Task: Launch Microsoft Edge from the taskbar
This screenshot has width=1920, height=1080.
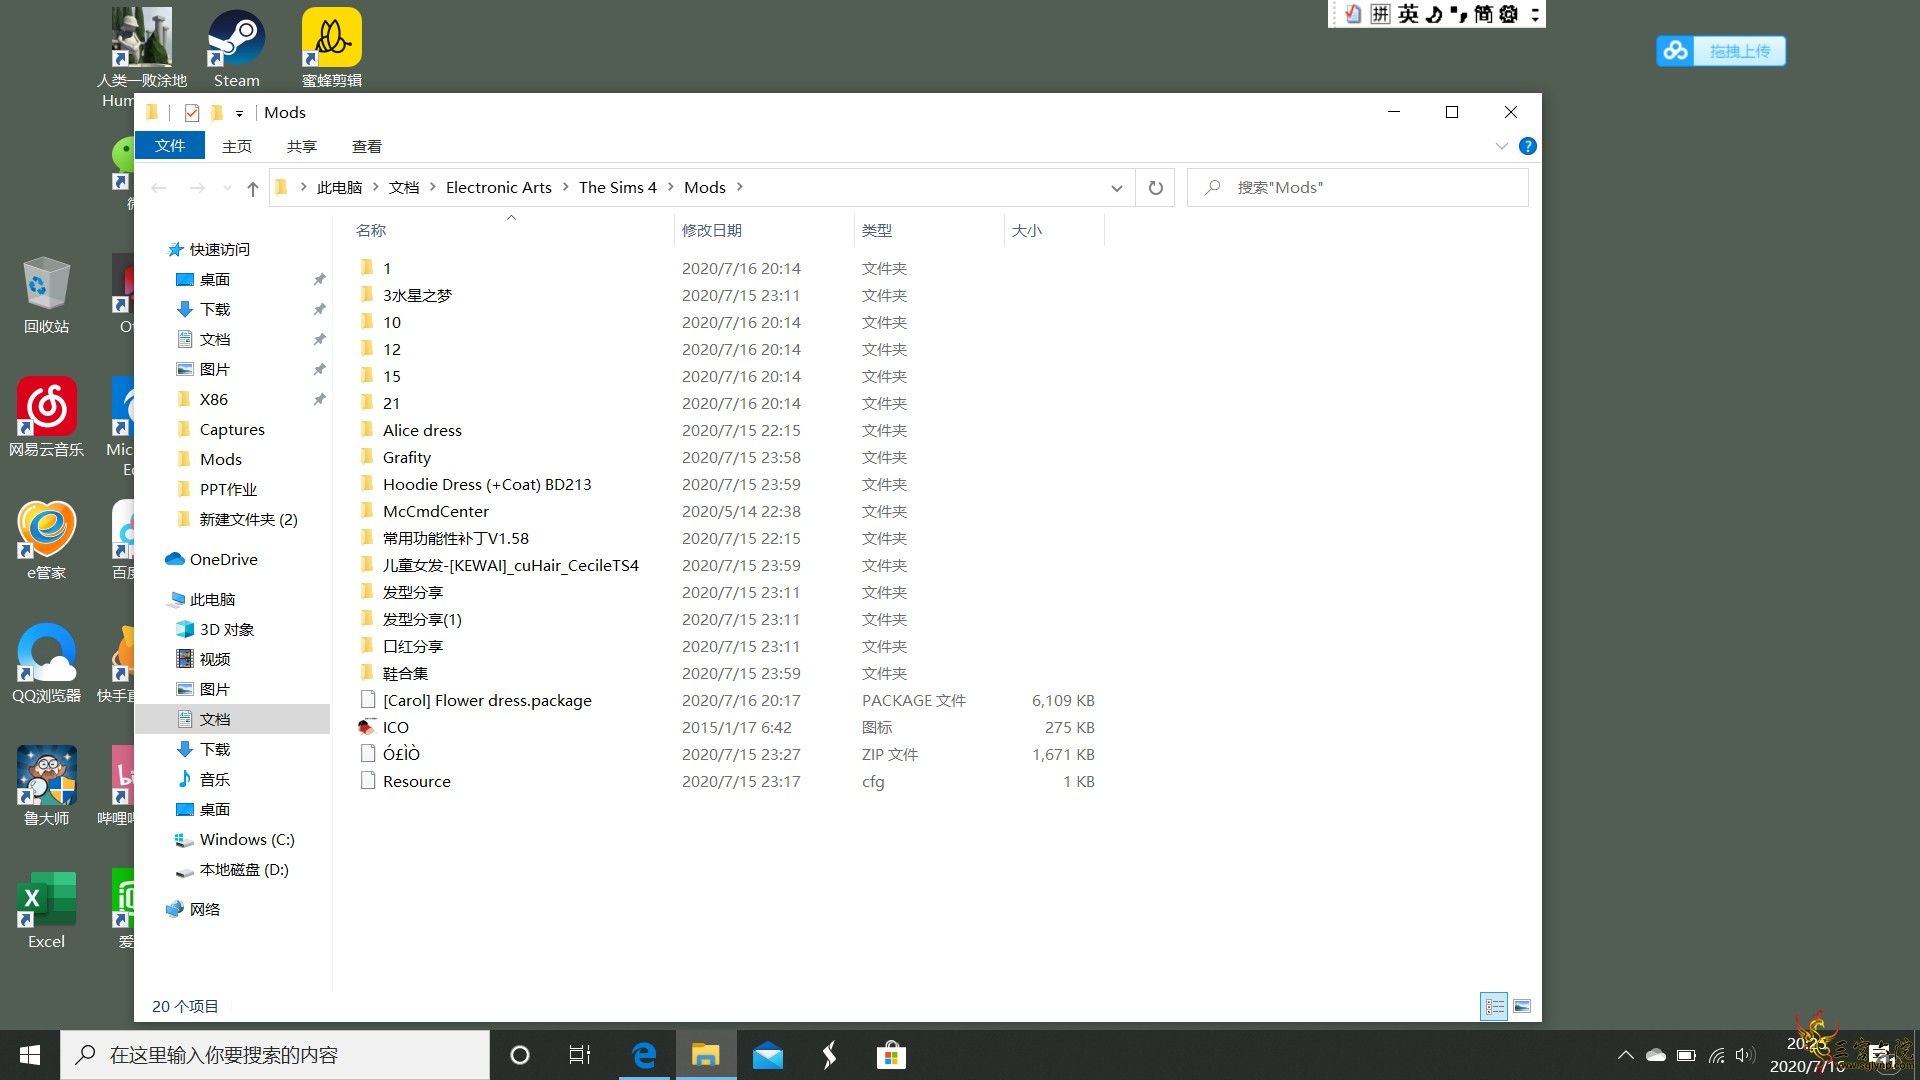Action: pos(644,1055)
